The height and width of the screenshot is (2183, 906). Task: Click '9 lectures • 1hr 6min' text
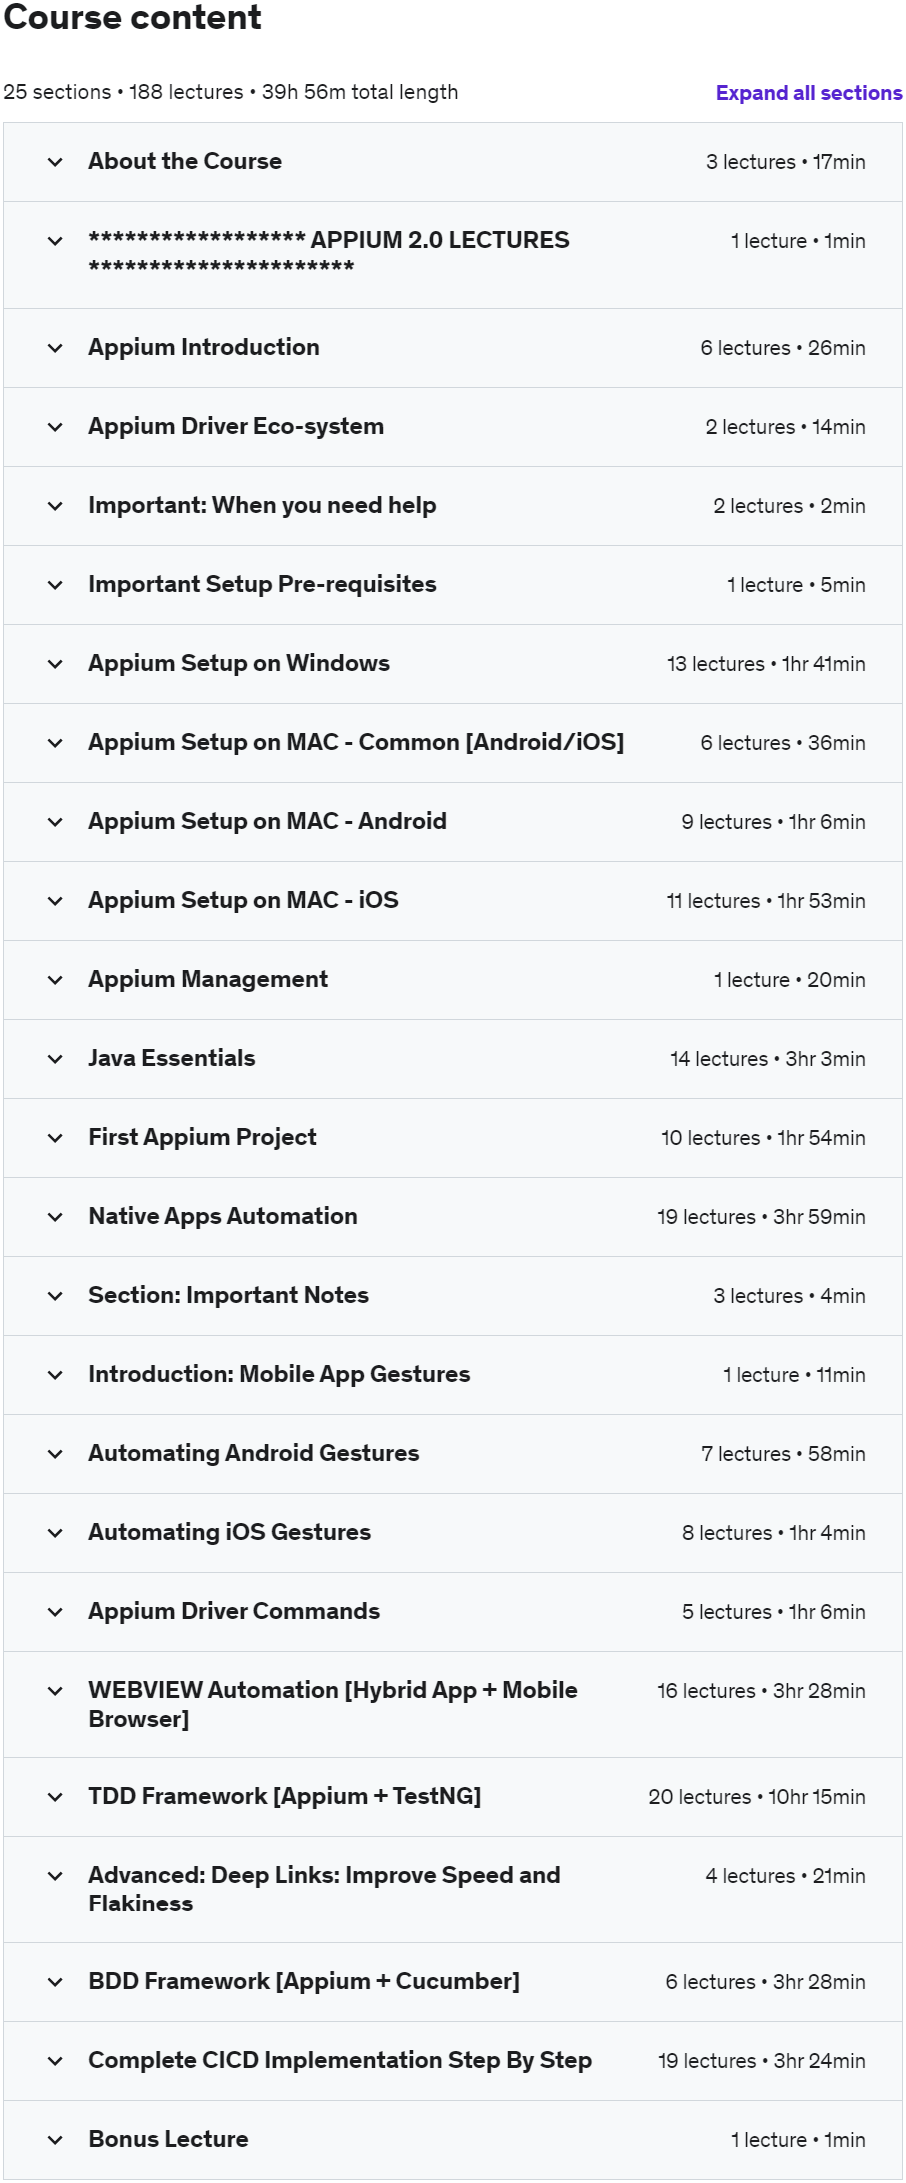773,822
